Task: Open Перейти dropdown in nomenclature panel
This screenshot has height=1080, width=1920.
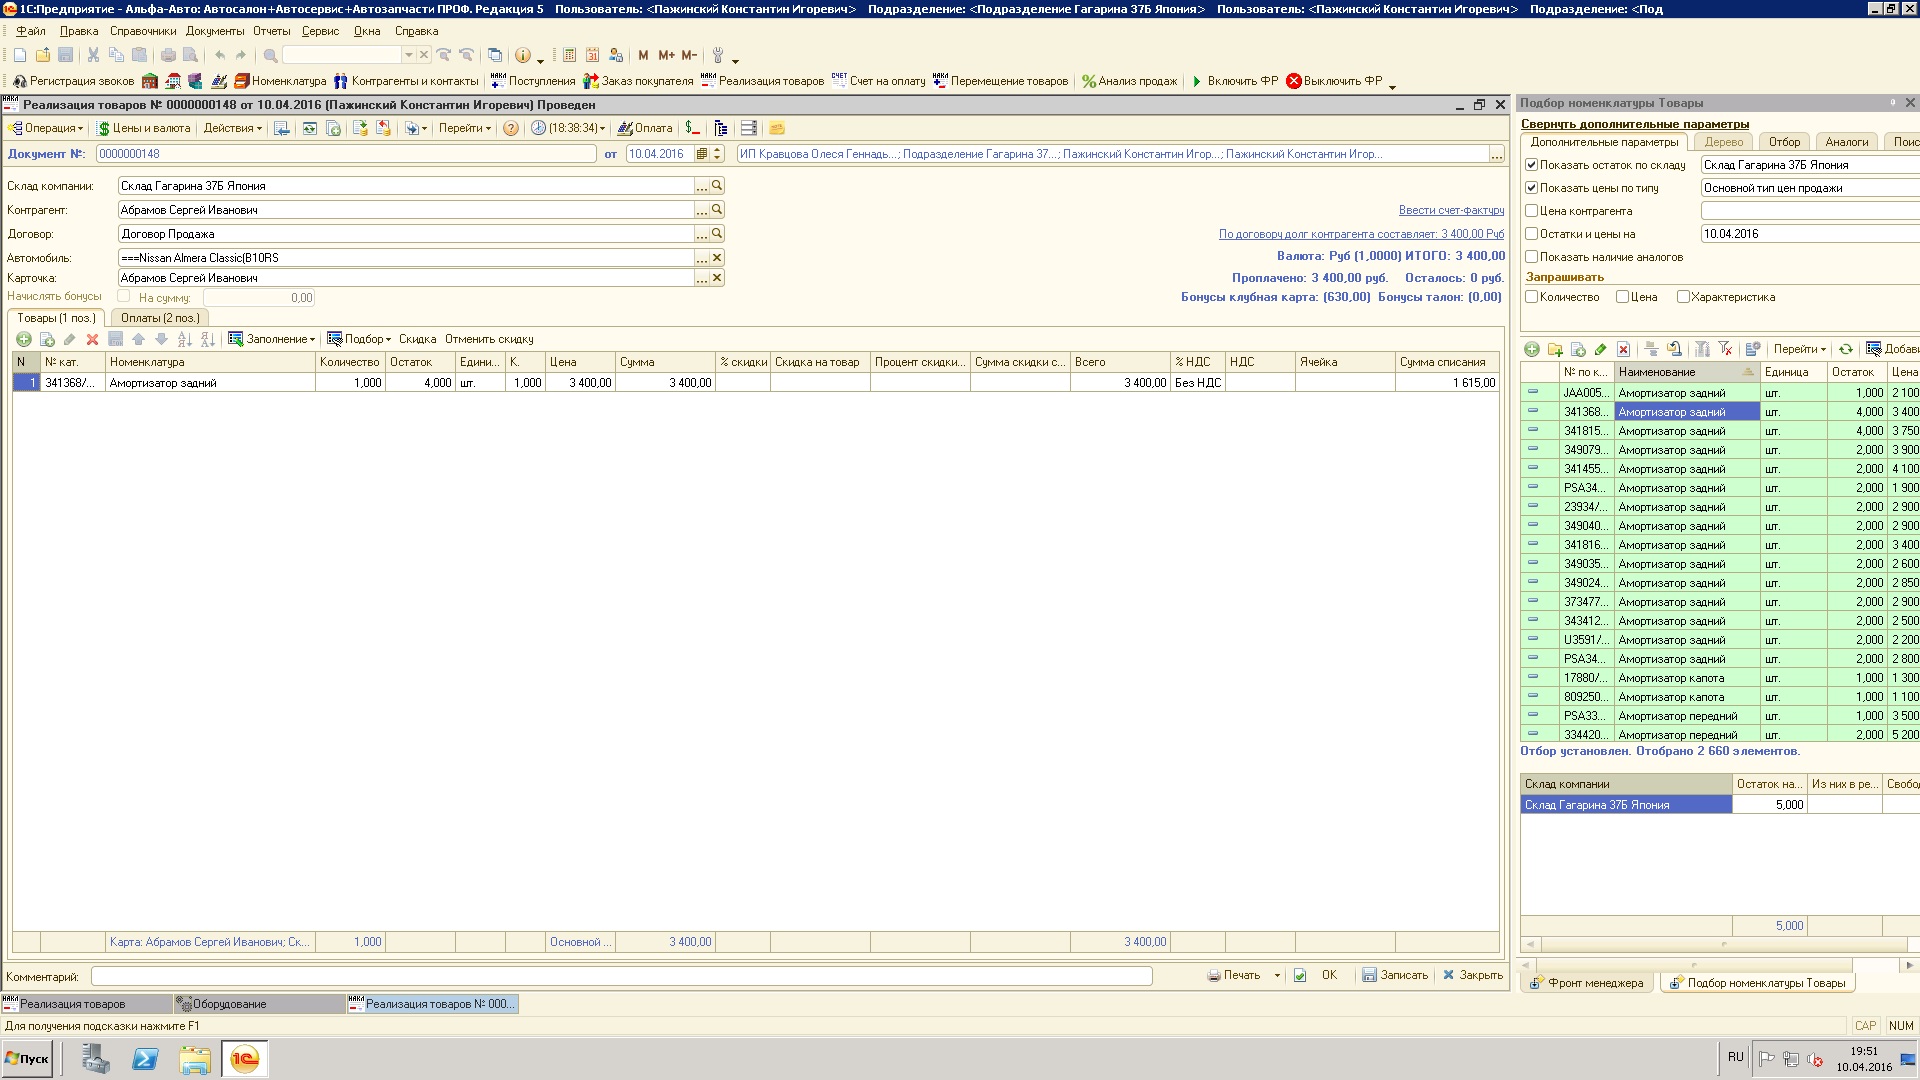Action: (x=1800, y=349)
